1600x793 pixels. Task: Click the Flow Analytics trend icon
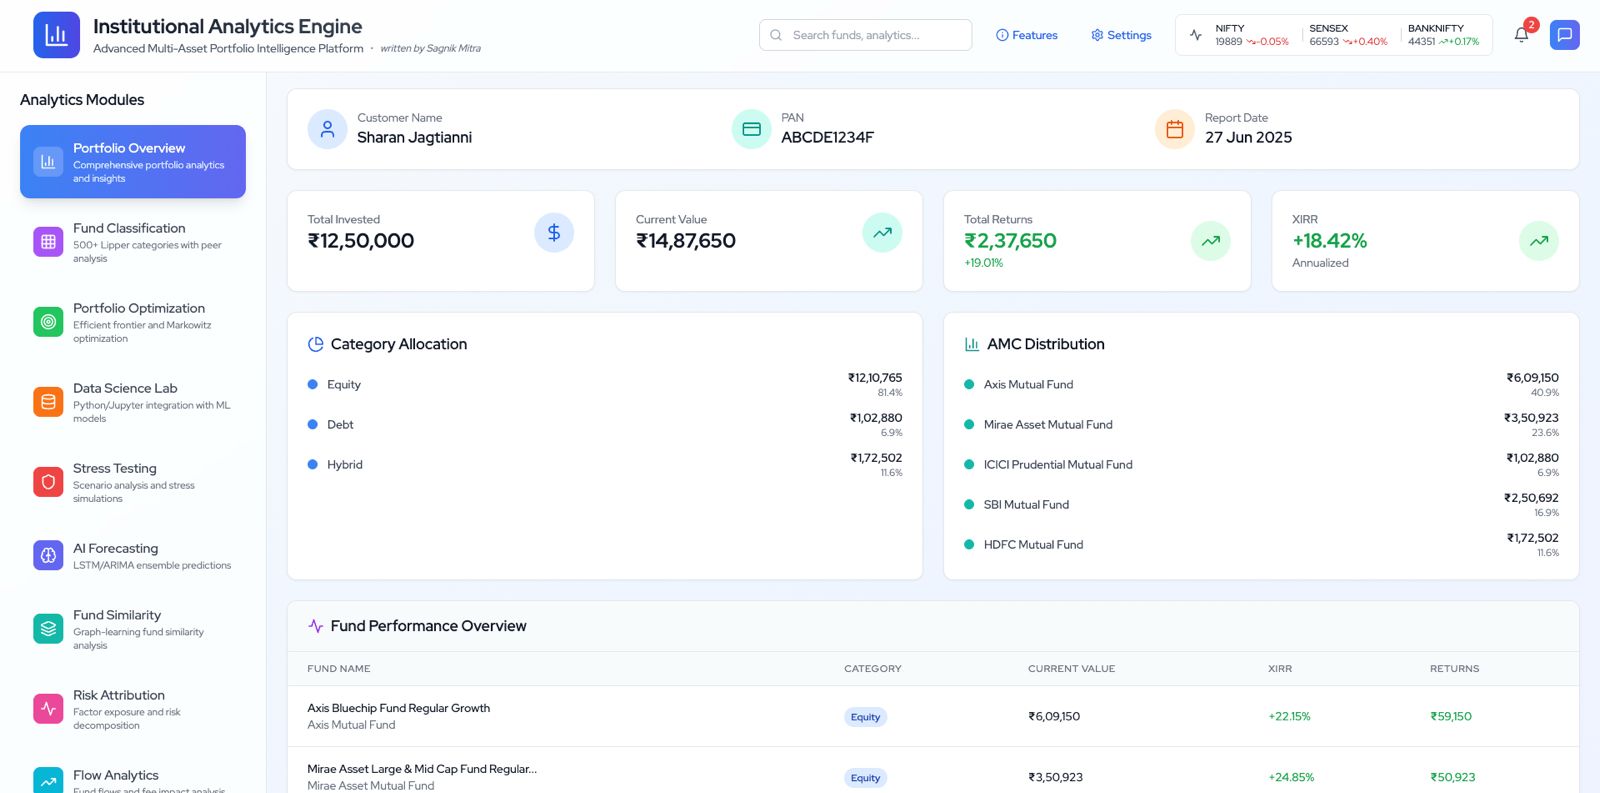(x=48, y=781)
